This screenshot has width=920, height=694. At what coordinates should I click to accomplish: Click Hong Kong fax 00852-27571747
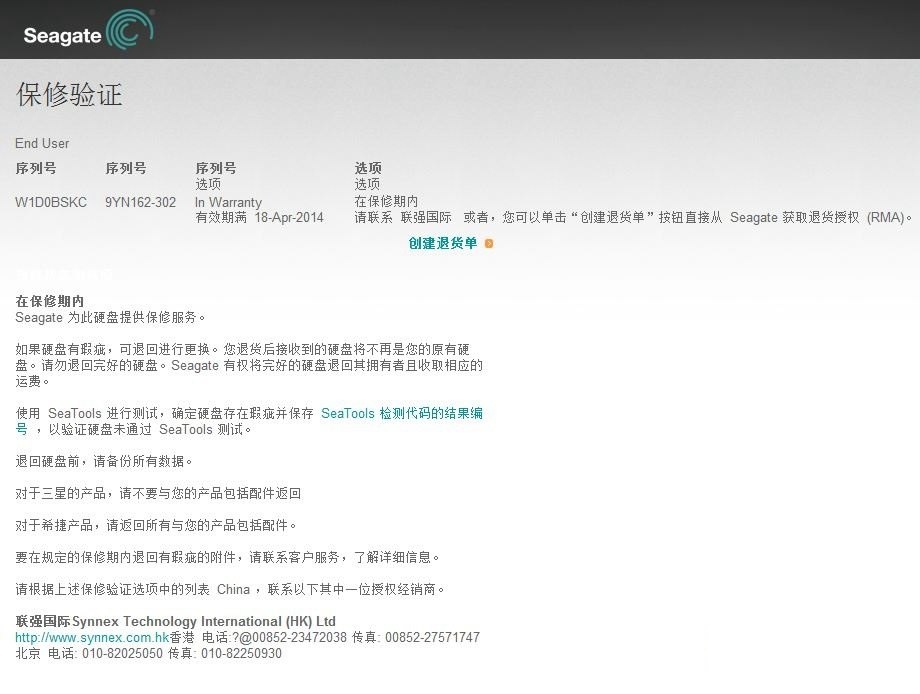tap(432, 638)
